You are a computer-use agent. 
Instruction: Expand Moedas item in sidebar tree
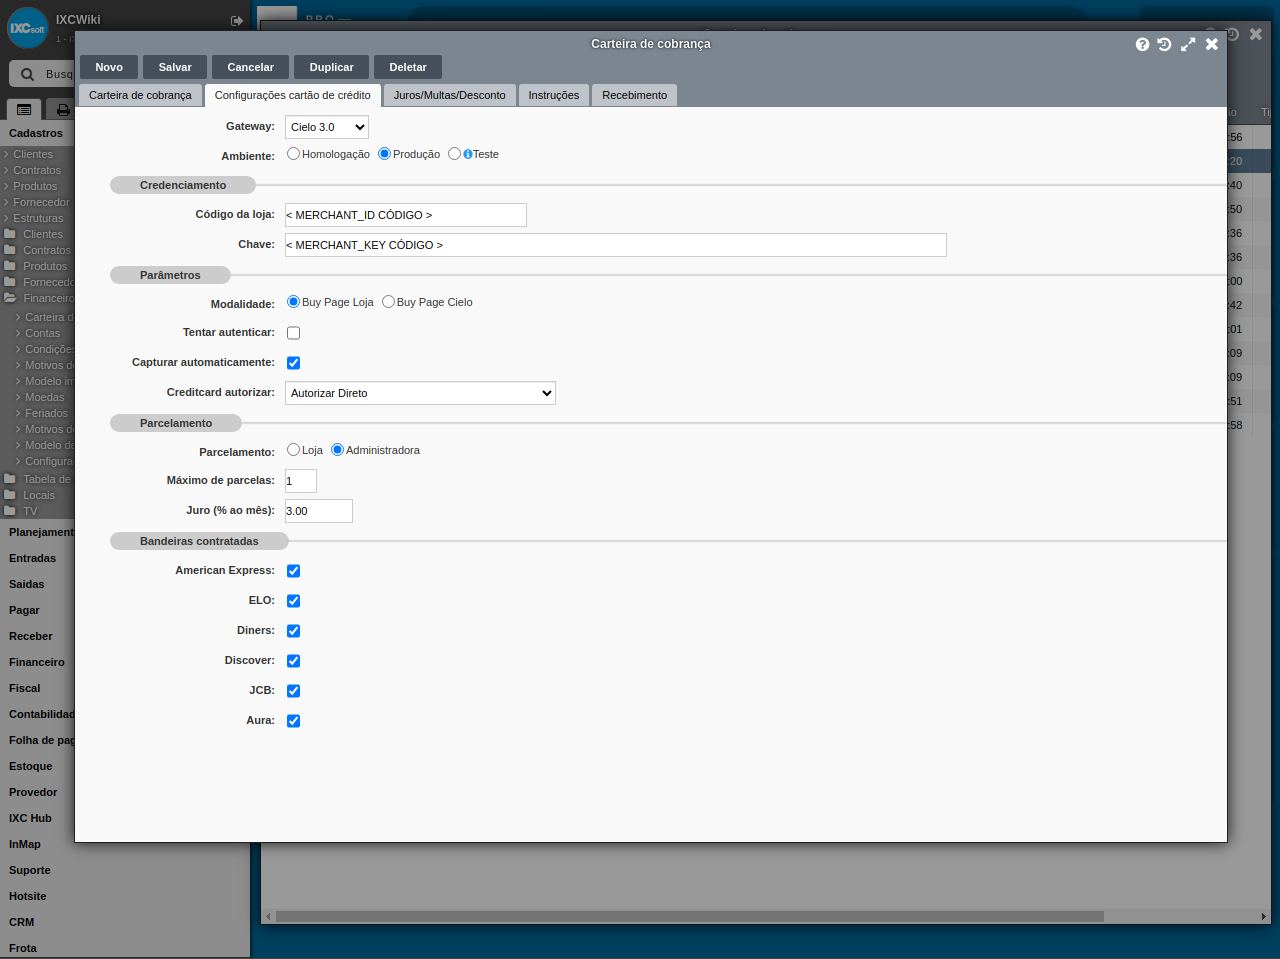(x=18, y=397)
